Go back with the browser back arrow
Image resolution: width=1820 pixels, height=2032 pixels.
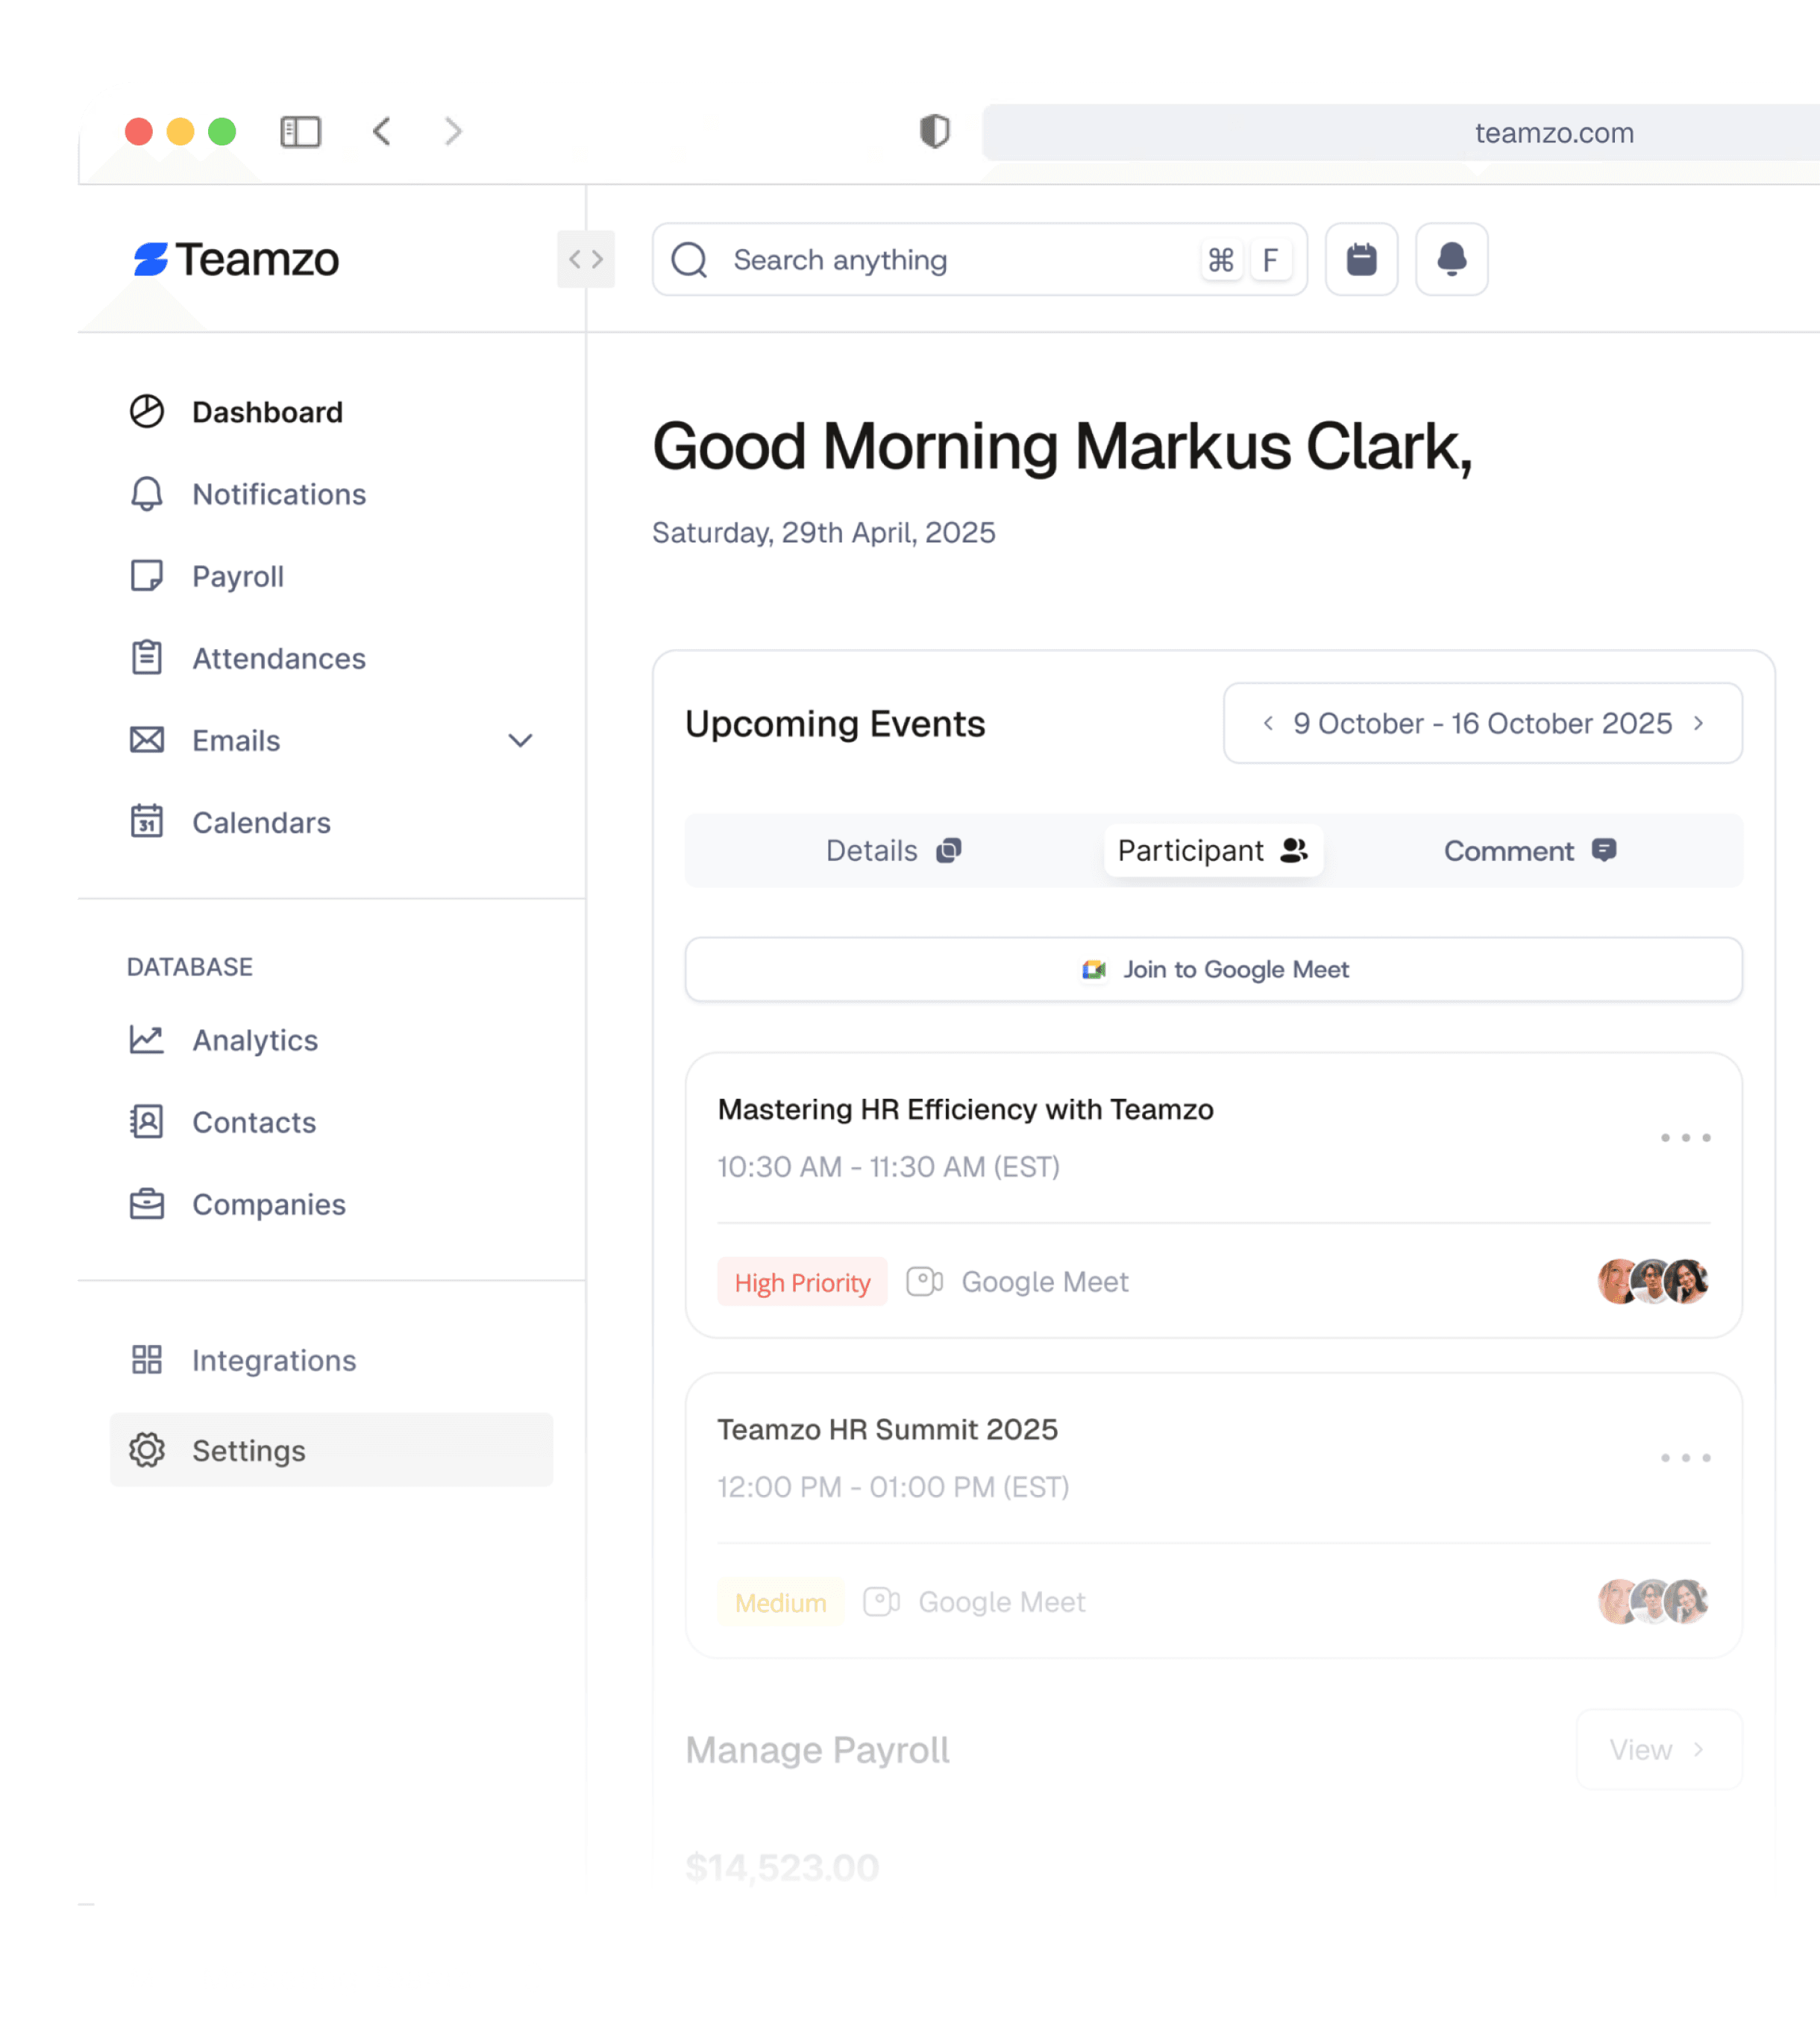(x=382, y=131)
